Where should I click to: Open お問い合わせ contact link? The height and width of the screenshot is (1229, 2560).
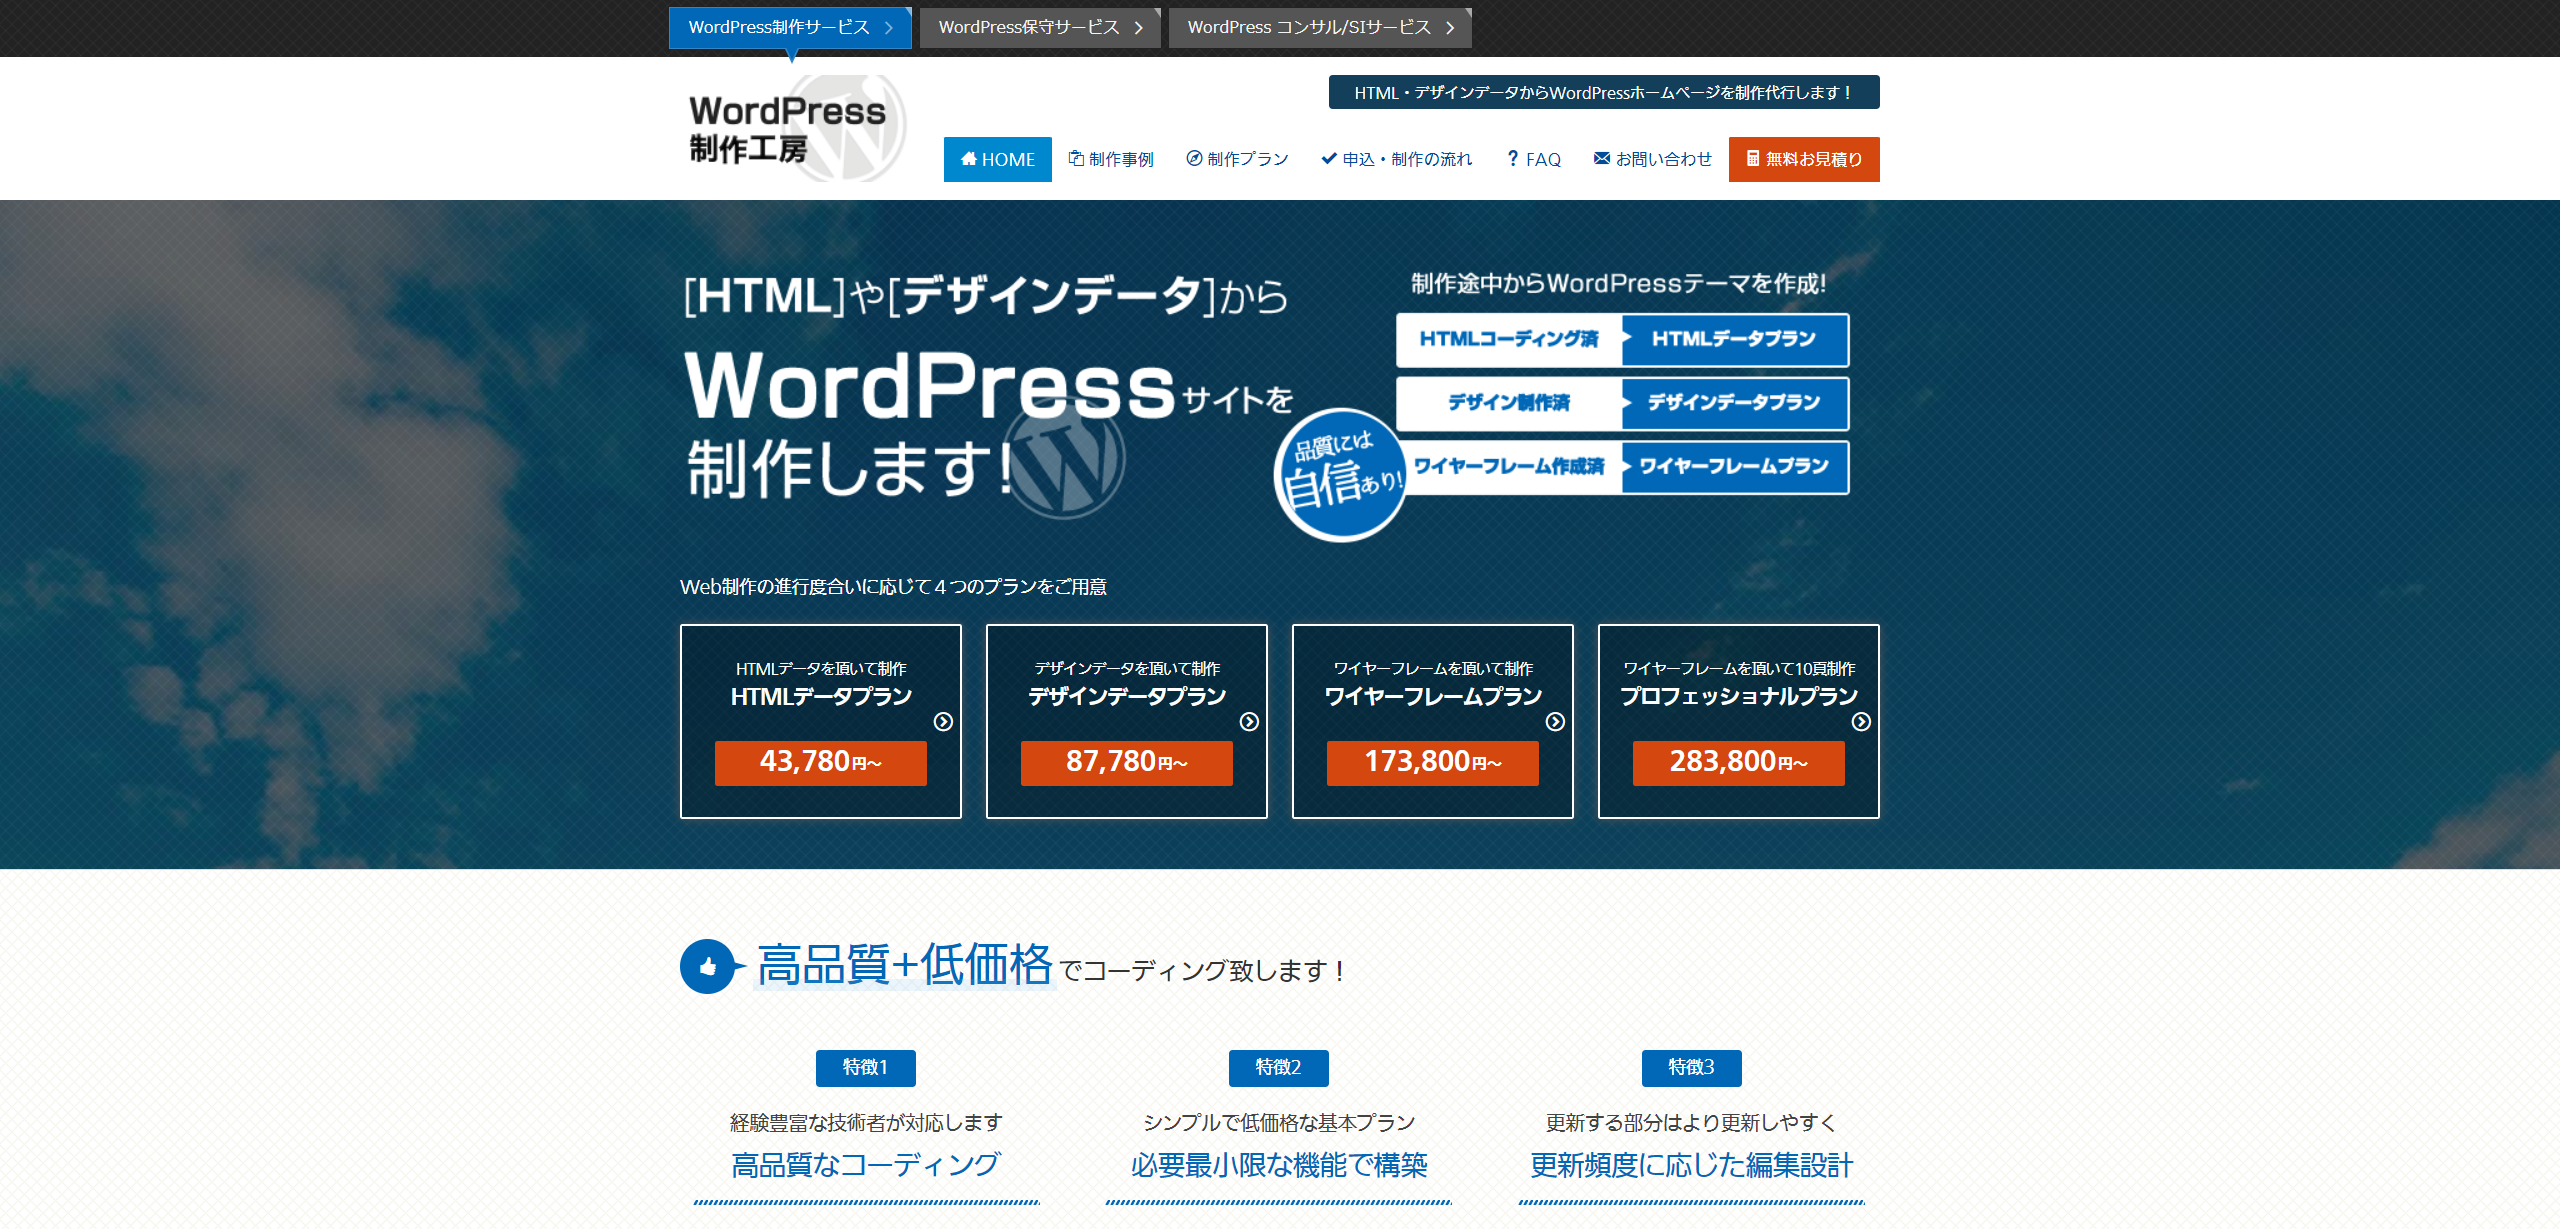pos(1652,160)
